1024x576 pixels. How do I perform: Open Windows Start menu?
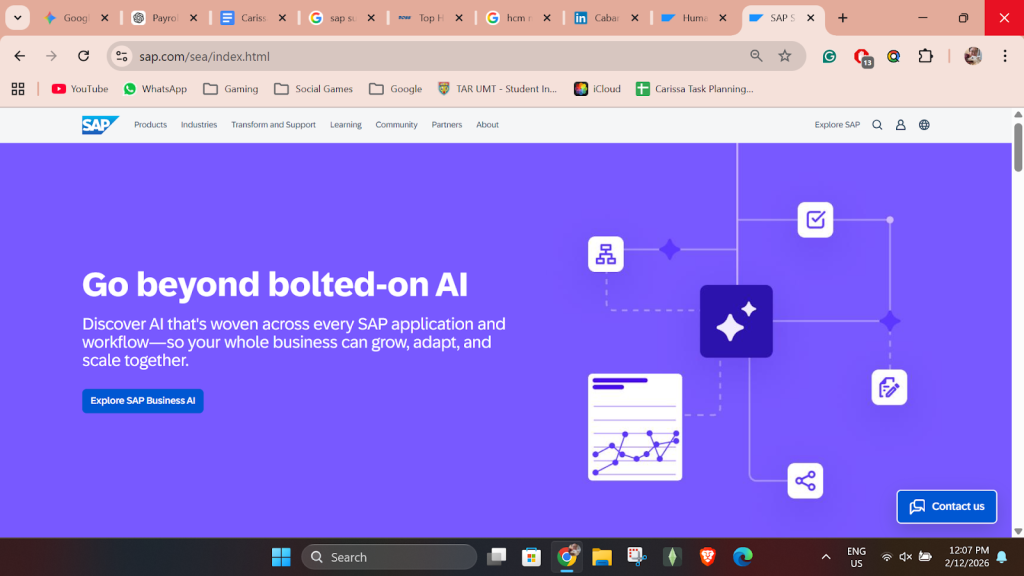click(281, 557)
